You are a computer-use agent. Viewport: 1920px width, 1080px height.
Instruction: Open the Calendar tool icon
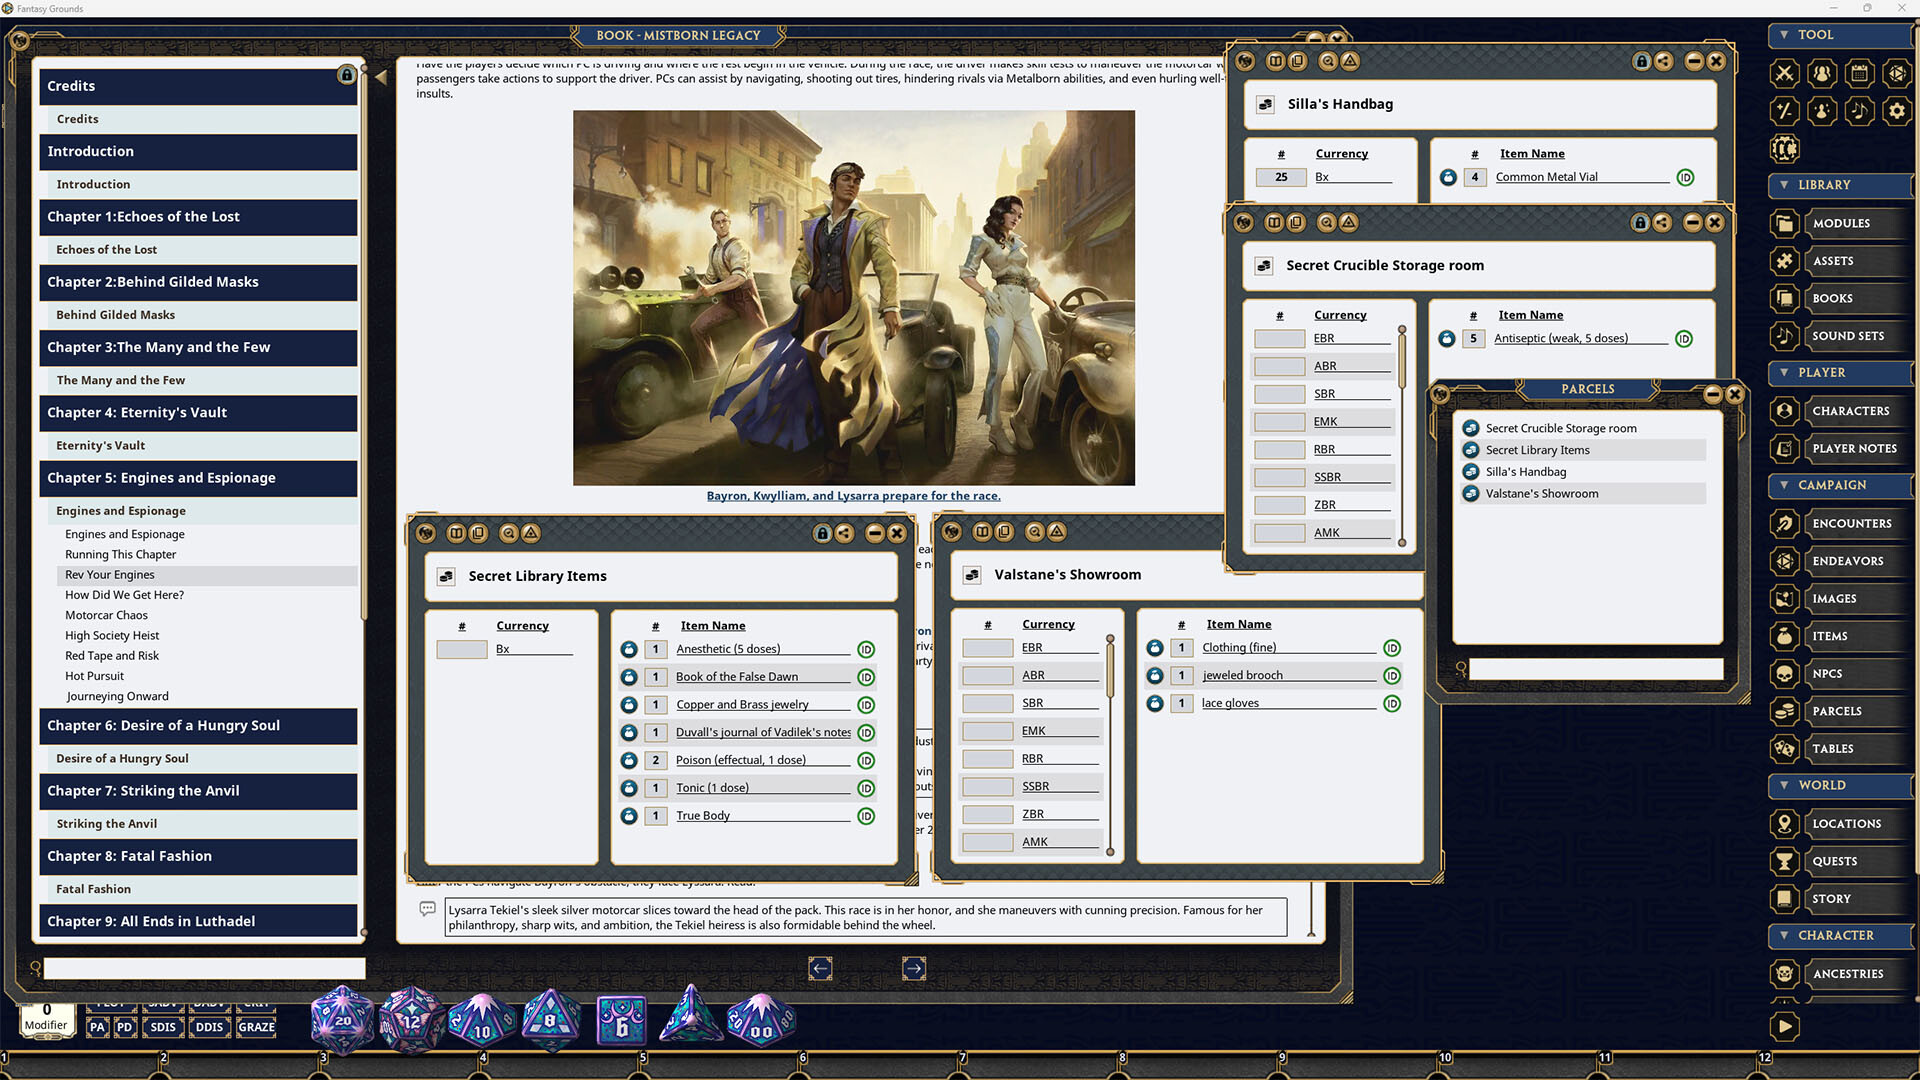point(1860,73)
